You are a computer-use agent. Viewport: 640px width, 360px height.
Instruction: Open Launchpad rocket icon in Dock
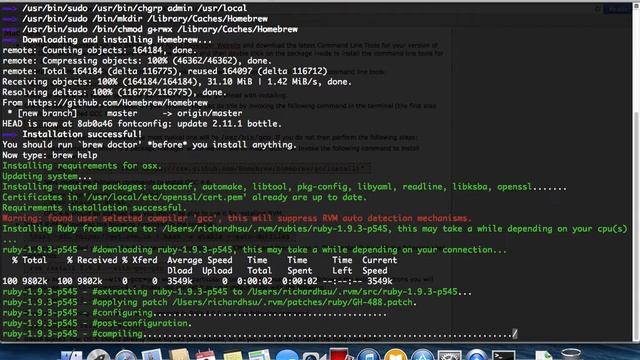pos(98,354)
